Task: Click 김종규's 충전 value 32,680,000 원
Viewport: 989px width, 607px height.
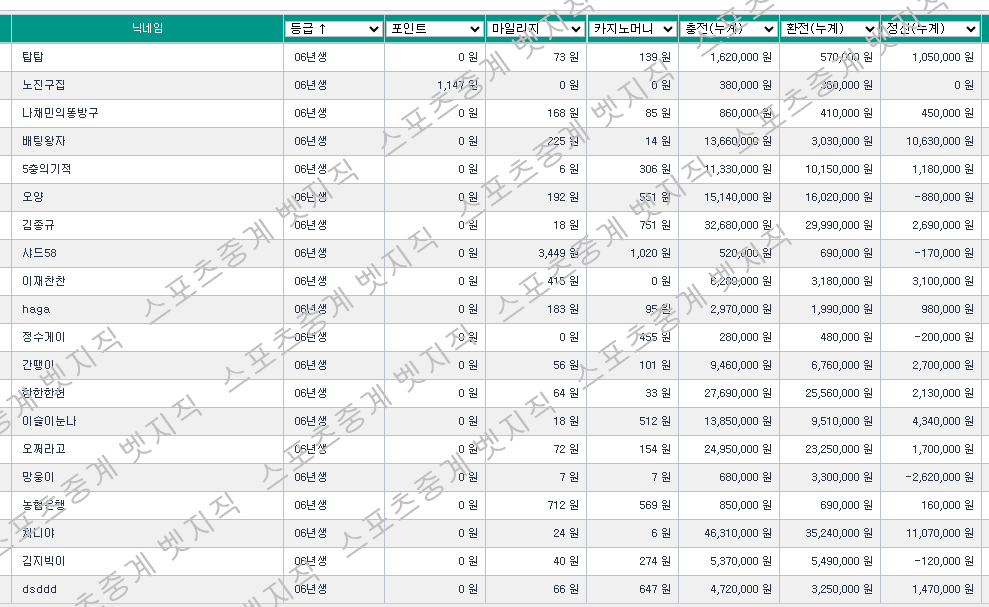Action: pyautogui.click(x=739, y=225)
